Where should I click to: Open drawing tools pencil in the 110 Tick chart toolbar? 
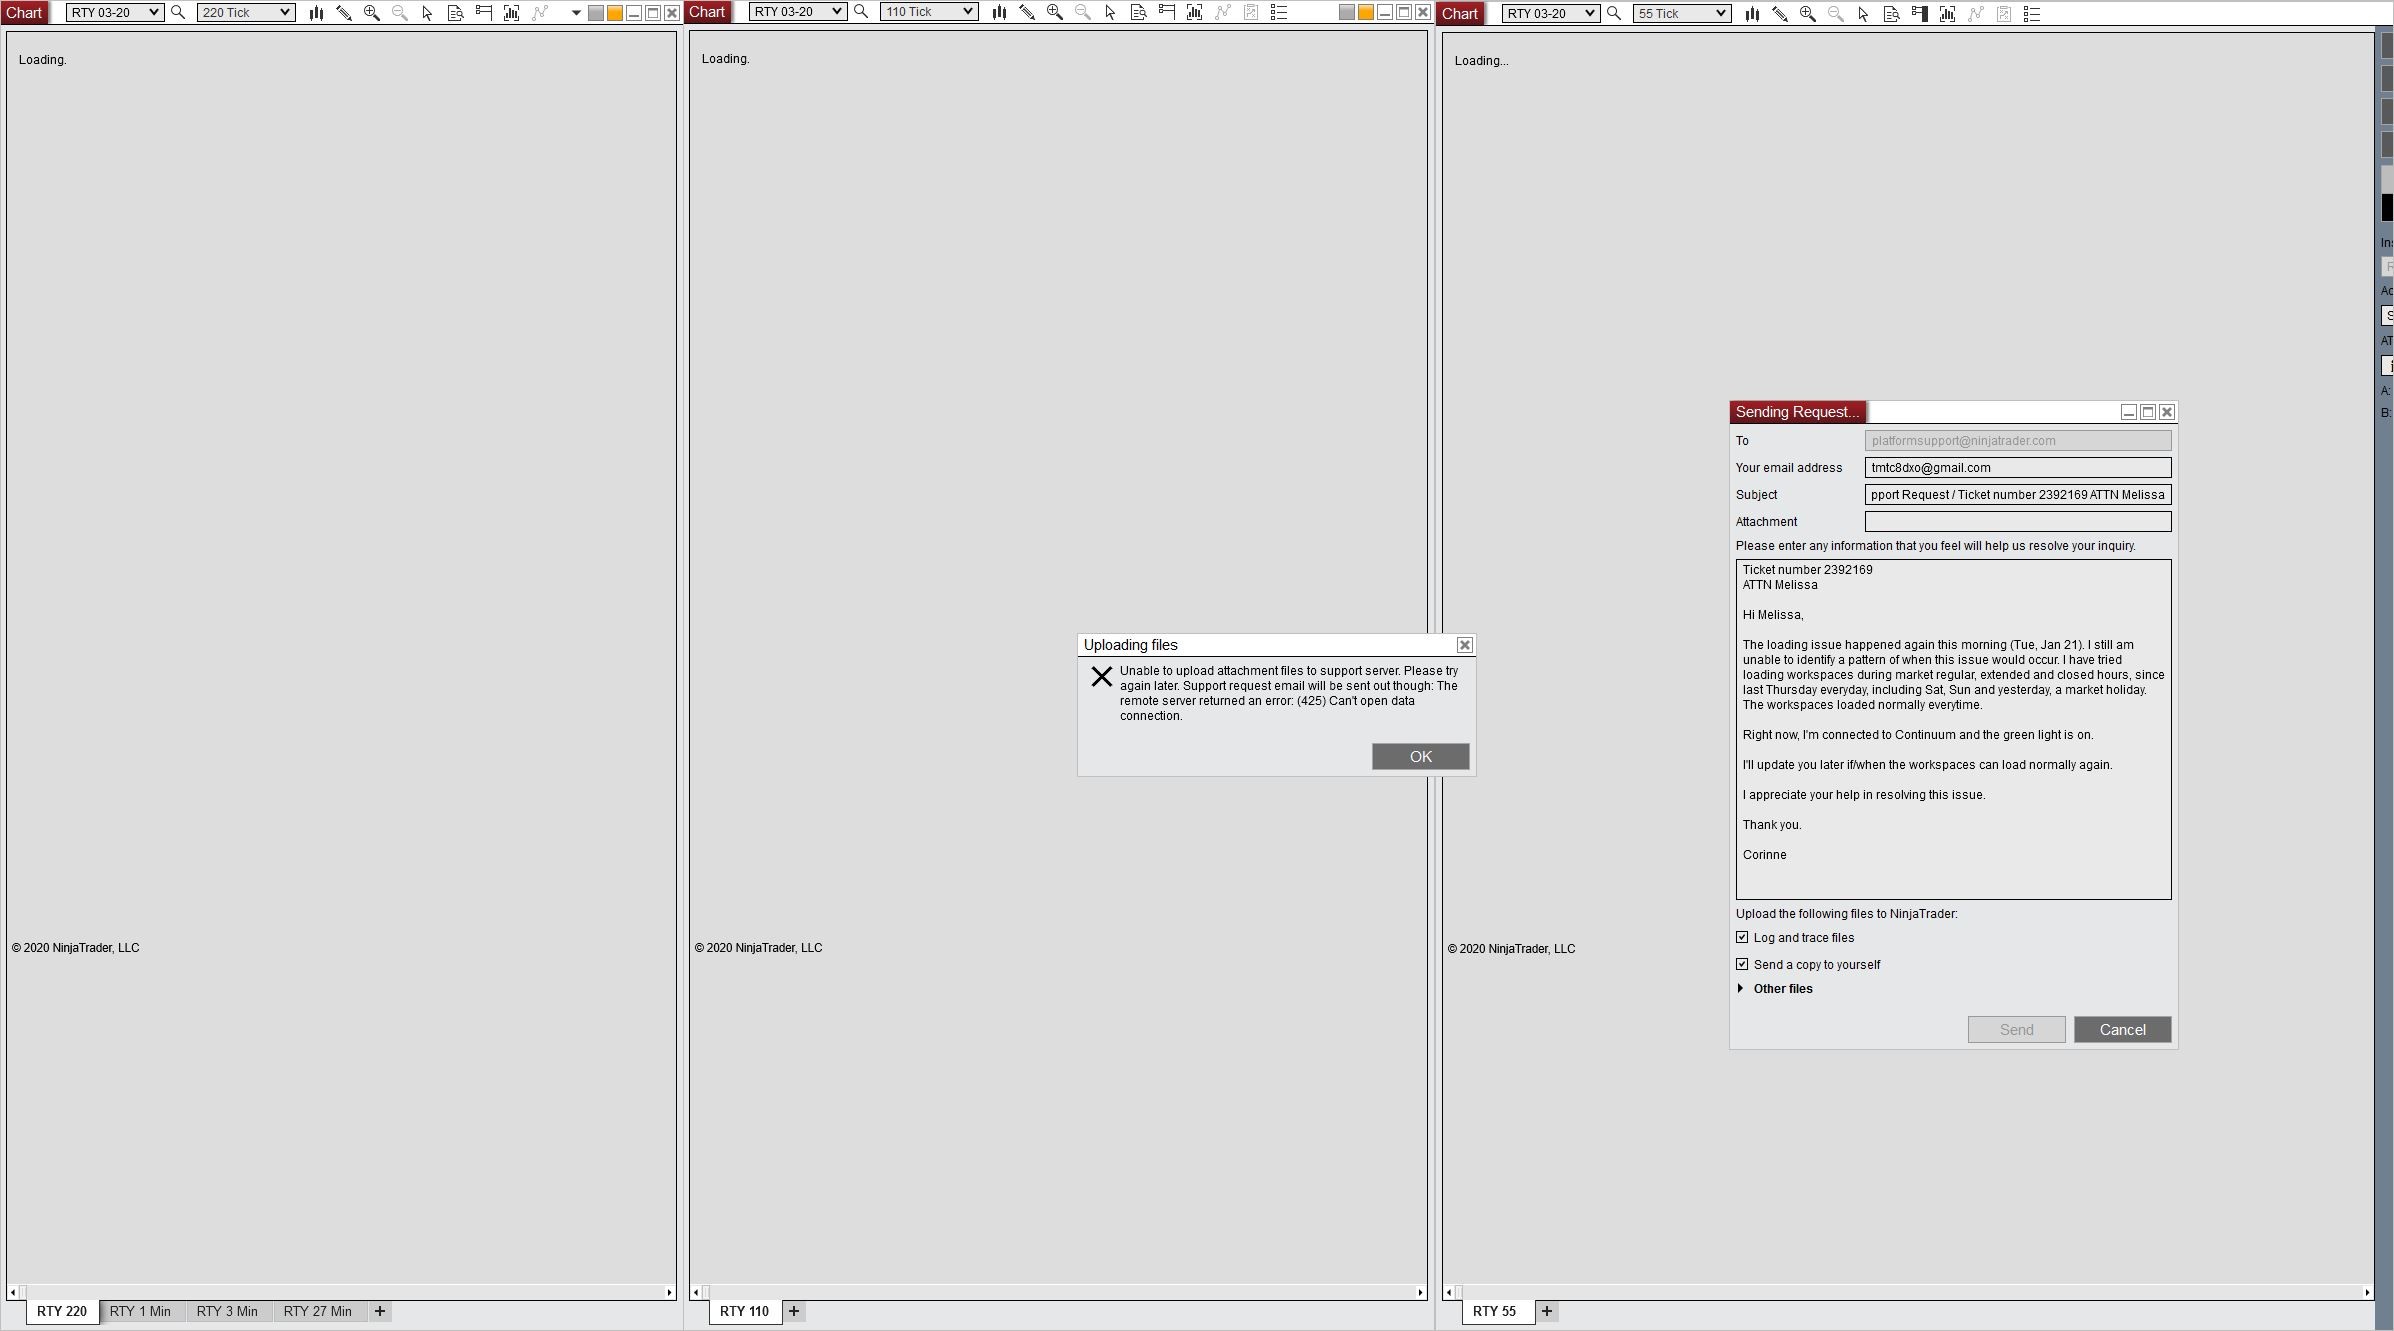1027,12
